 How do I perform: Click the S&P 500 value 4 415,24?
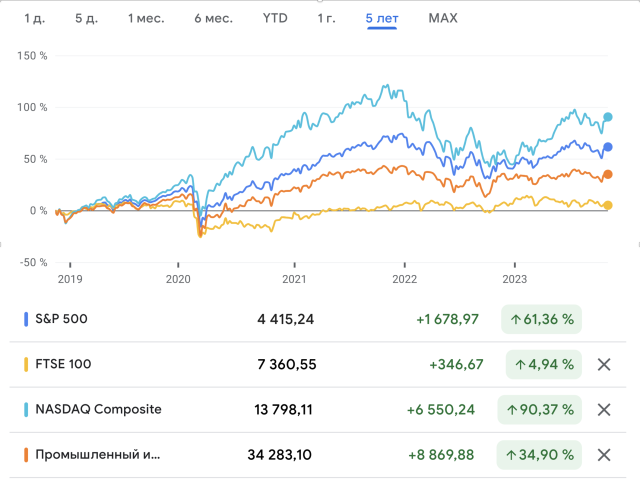click(x=286, y=319)
